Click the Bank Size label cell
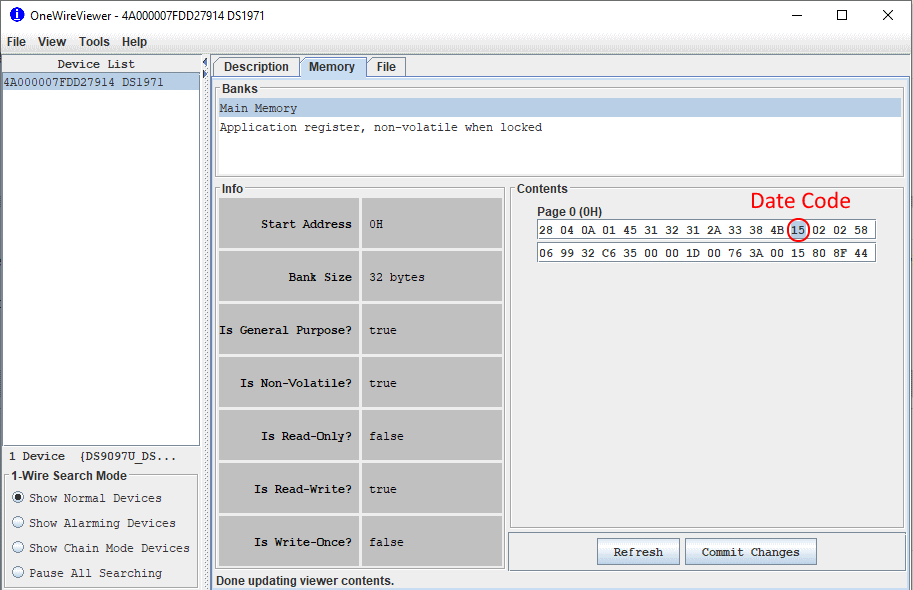Image resolution: width=913 pixels, height=590 pixels. point(289,277)
